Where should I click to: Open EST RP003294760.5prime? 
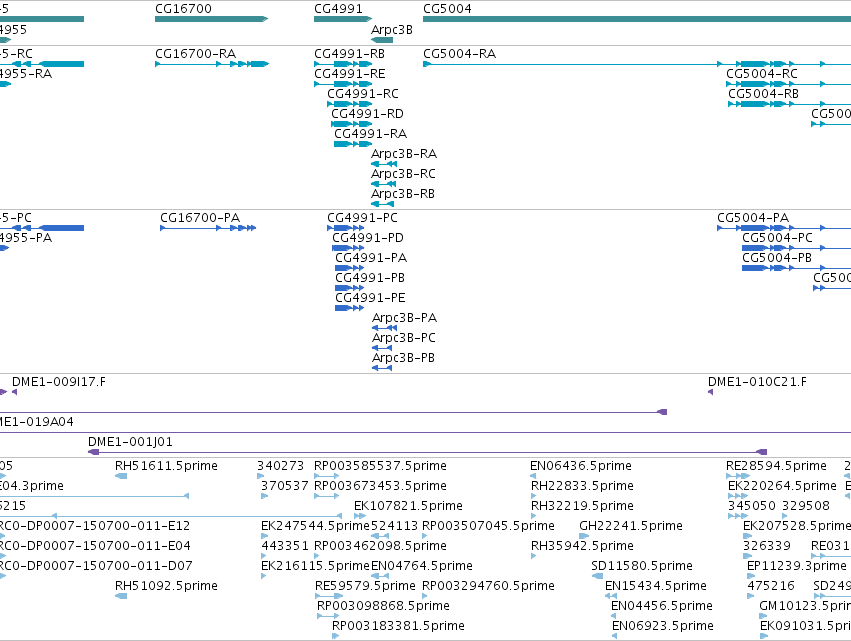[426, 596]
